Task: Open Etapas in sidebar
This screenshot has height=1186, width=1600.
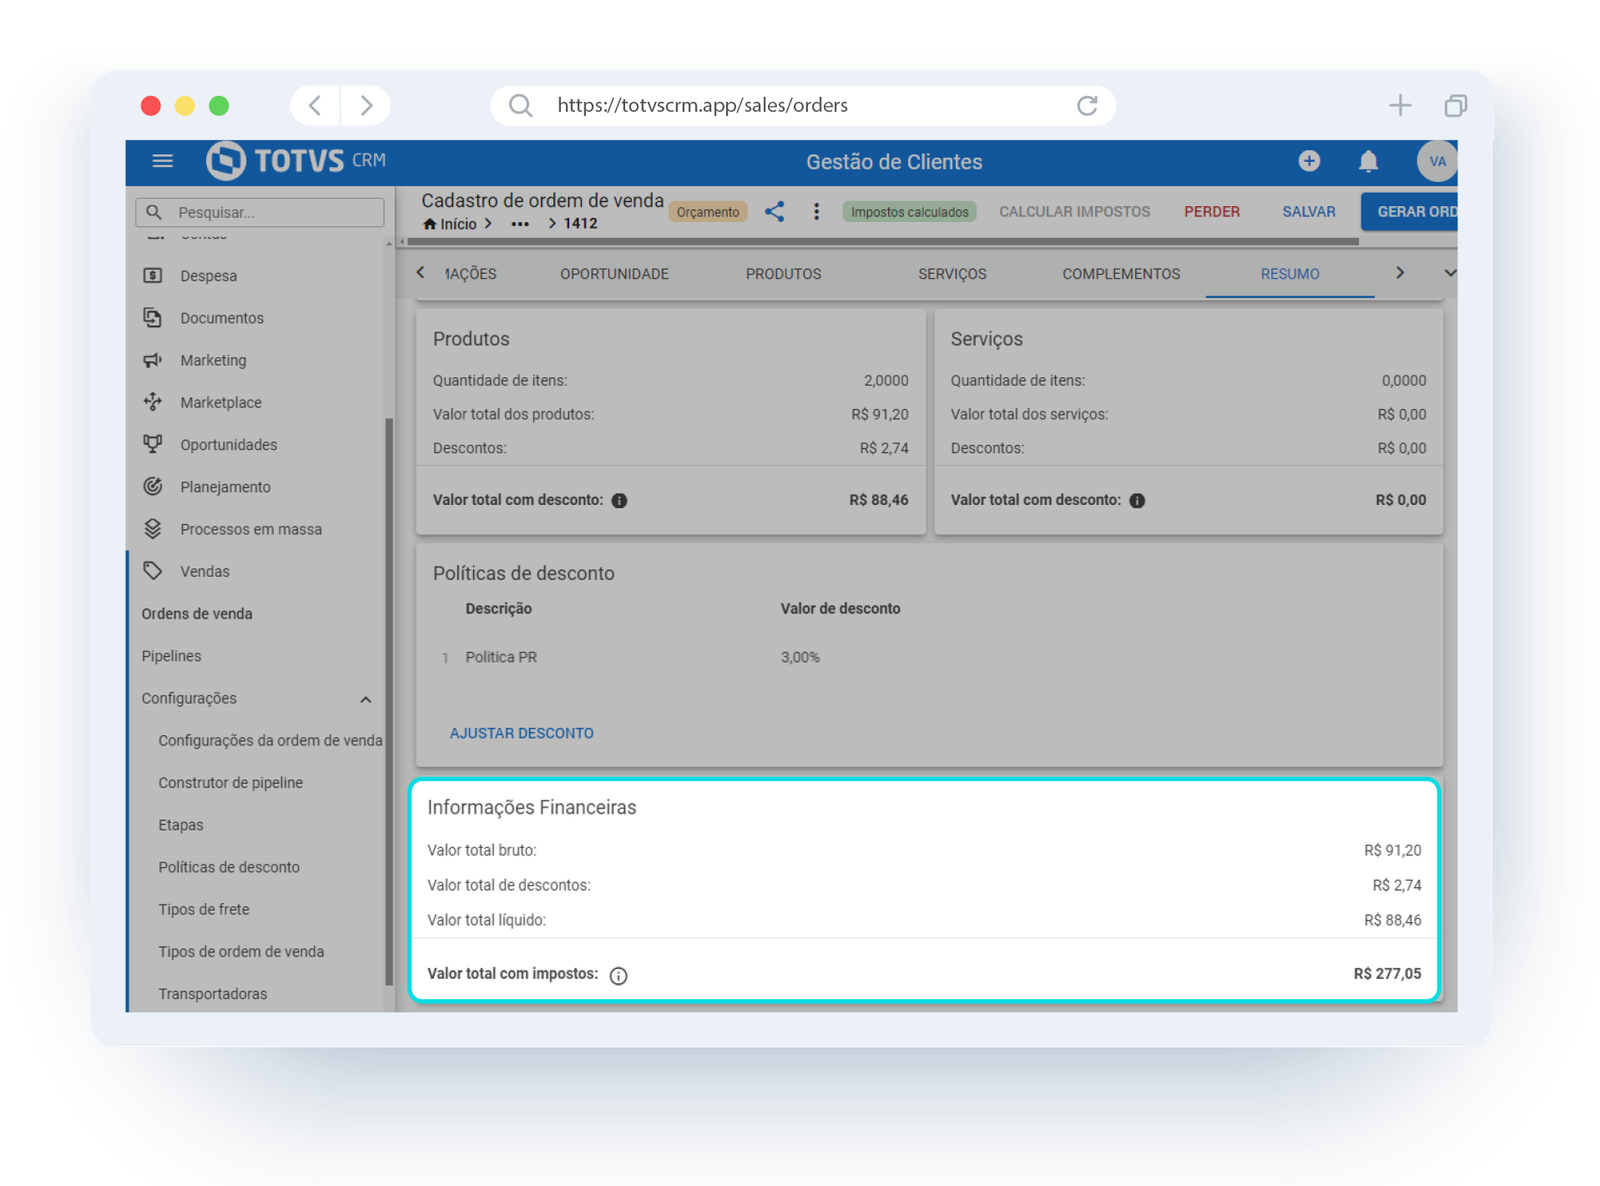Action: click(181, 825)
